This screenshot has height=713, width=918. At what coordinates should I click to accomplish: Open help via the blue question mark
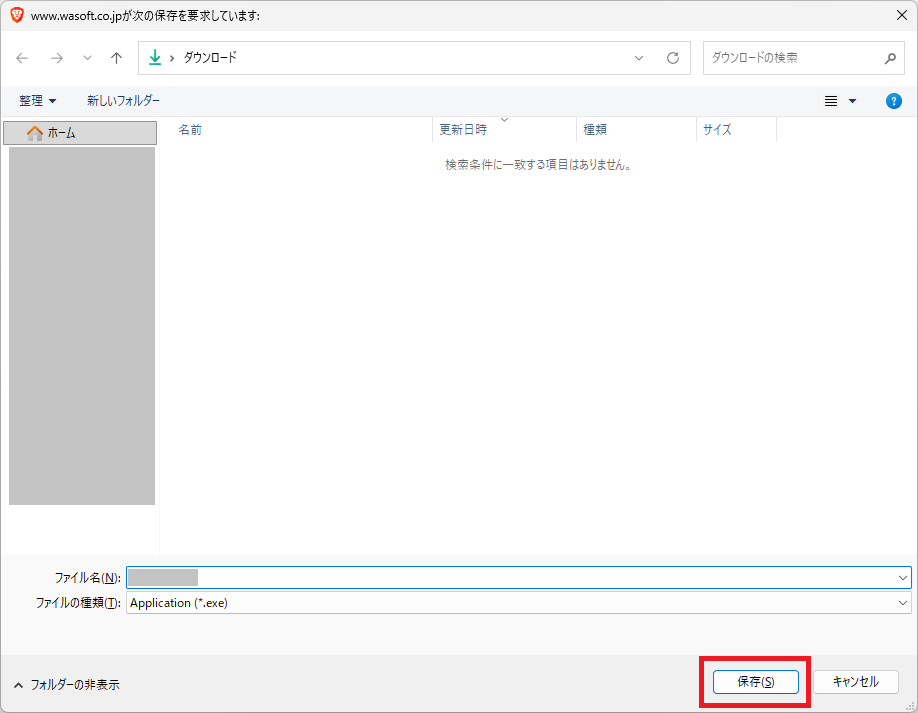pos(893,100)
